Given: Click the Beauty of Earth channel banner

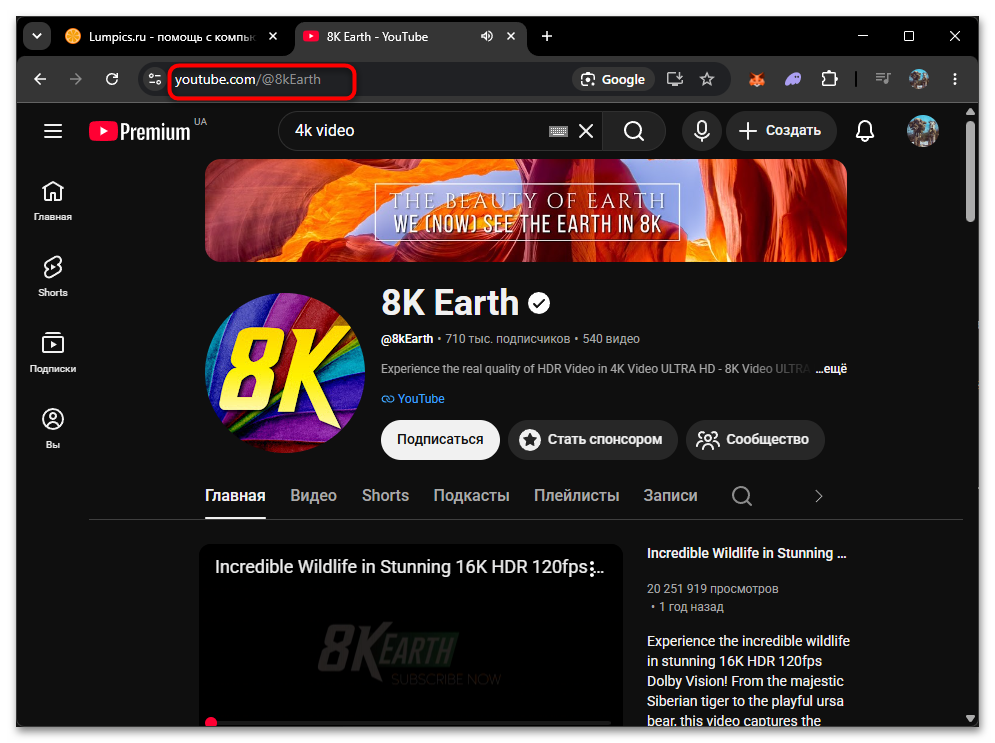Looking at the screenshot, I should click(x=525, y=211).
